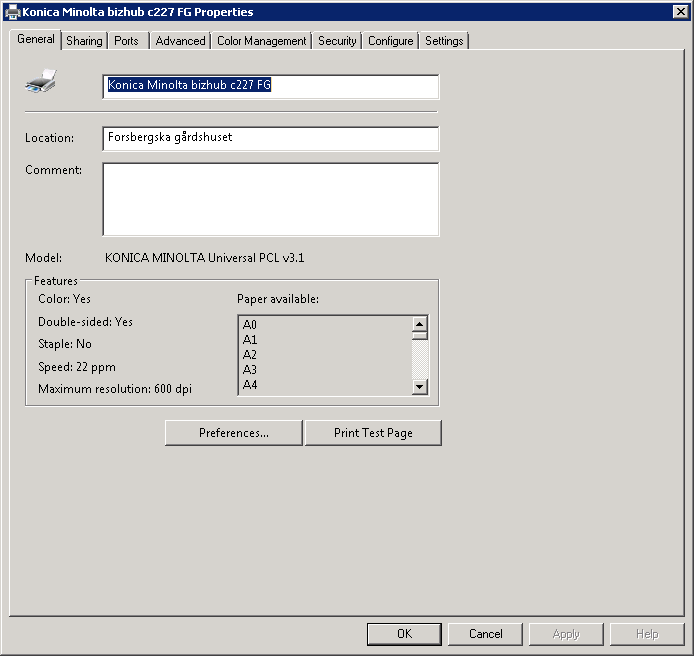Click the 'Features' group label
The height and width of the screenshot is (656, 694).
[56, 281]
